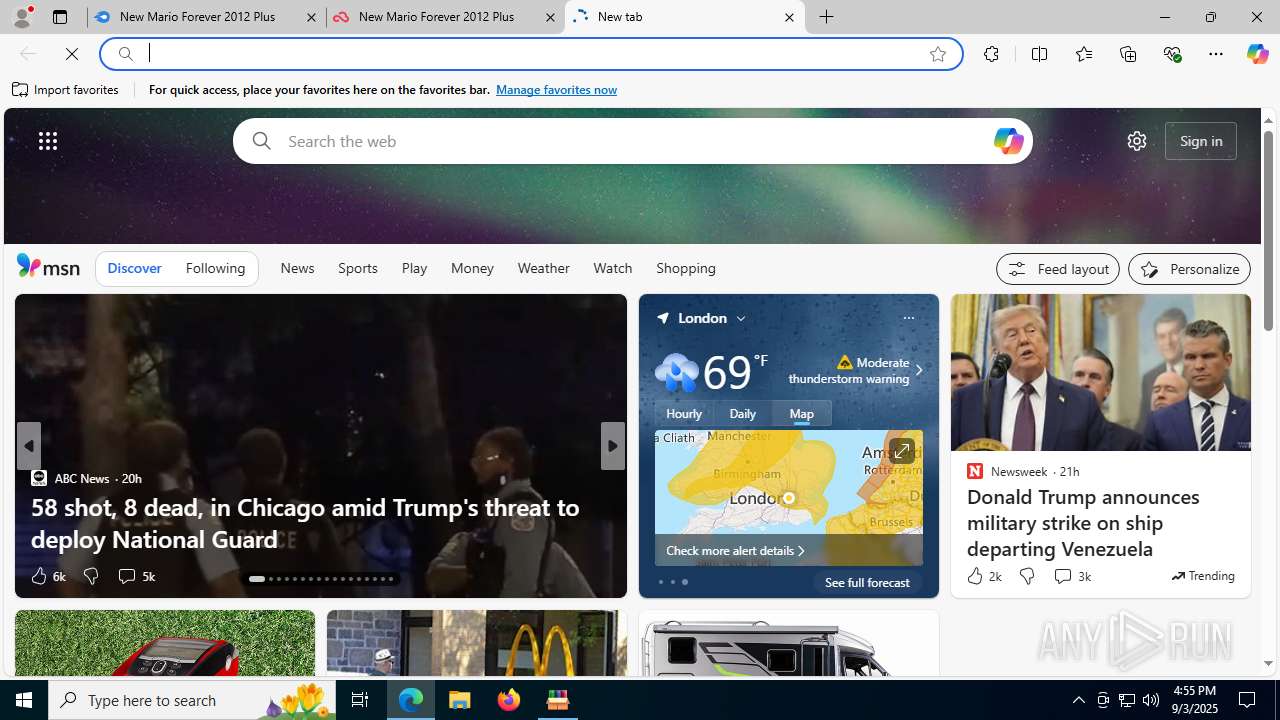Open the Money tab
Viewport: 1280px width, 720px height.
click(x=472, y=268)
